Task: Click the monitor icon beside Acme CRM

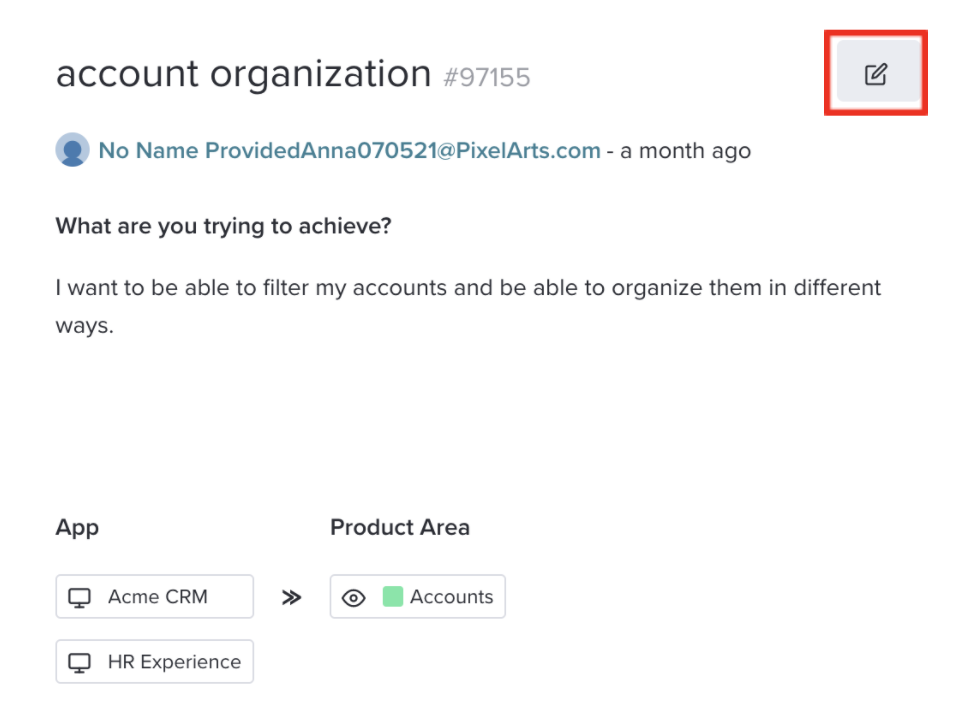Action: (79, 597)
